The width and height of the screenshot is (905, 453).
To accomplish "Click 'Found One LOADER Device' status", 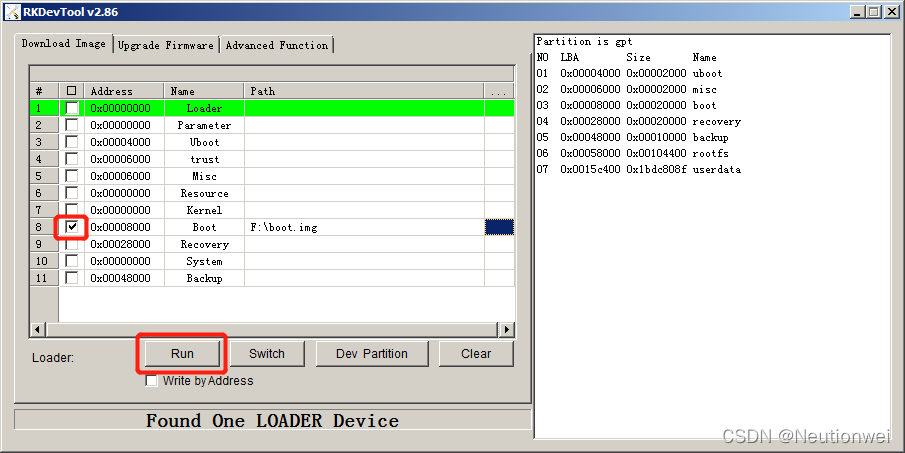I will [272, 420].
